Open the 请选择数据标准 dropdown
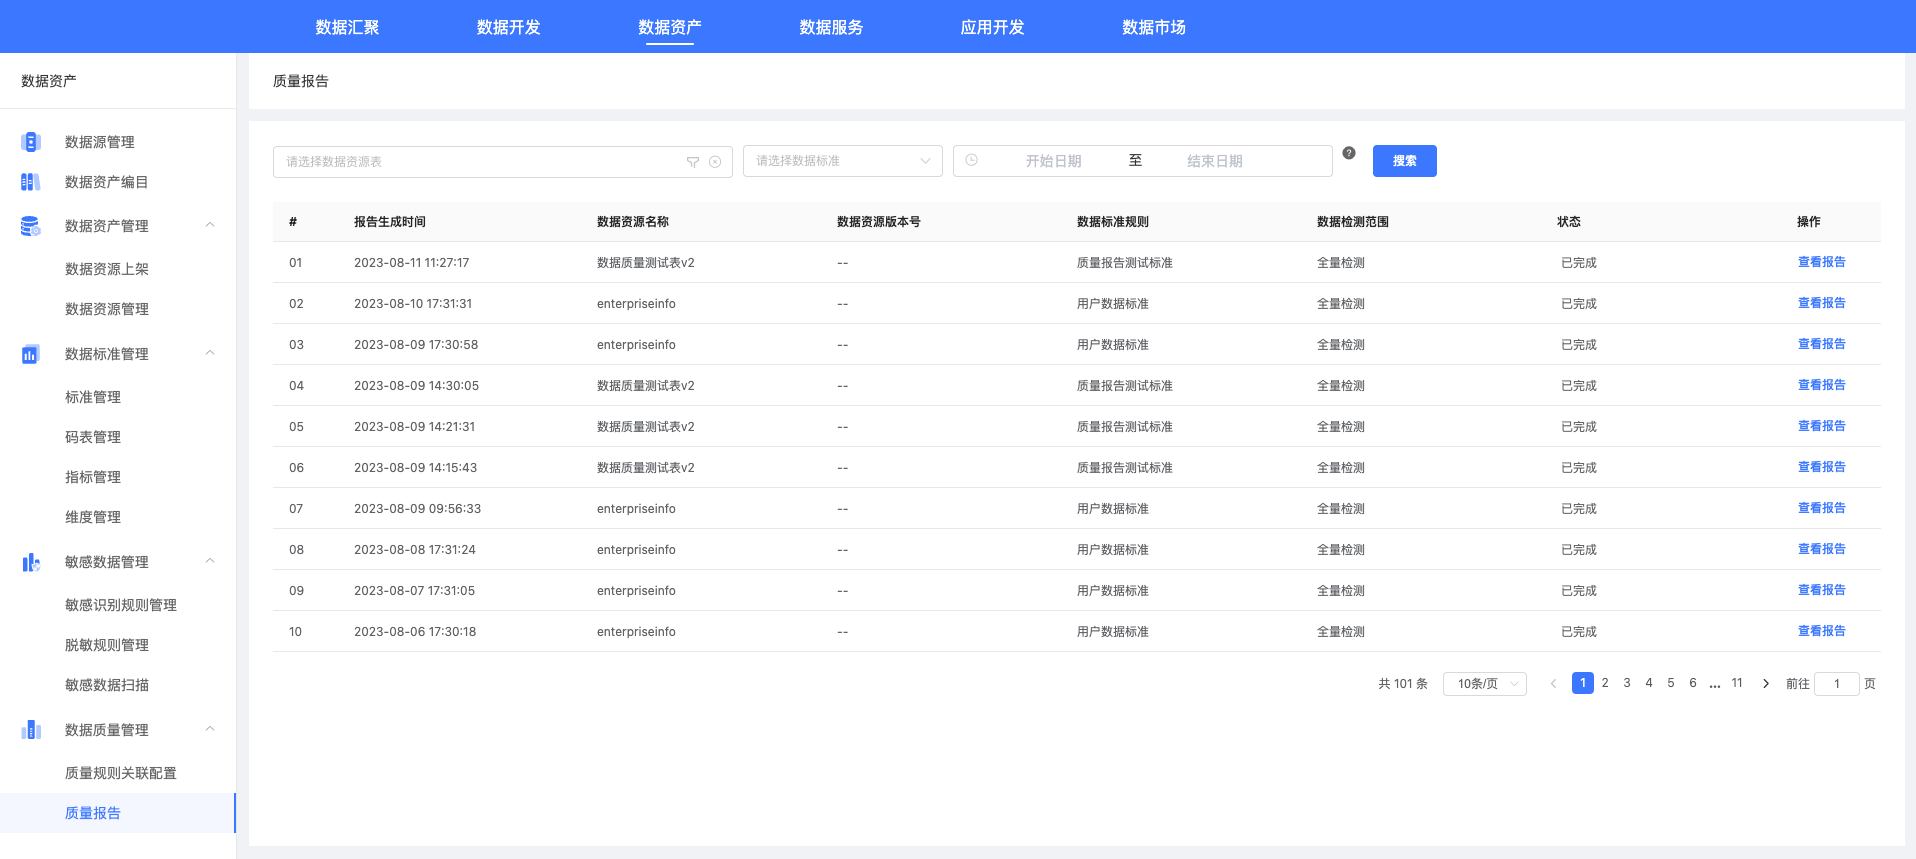Viewport: 1916px width, 859px height. (x=842, y=161)
